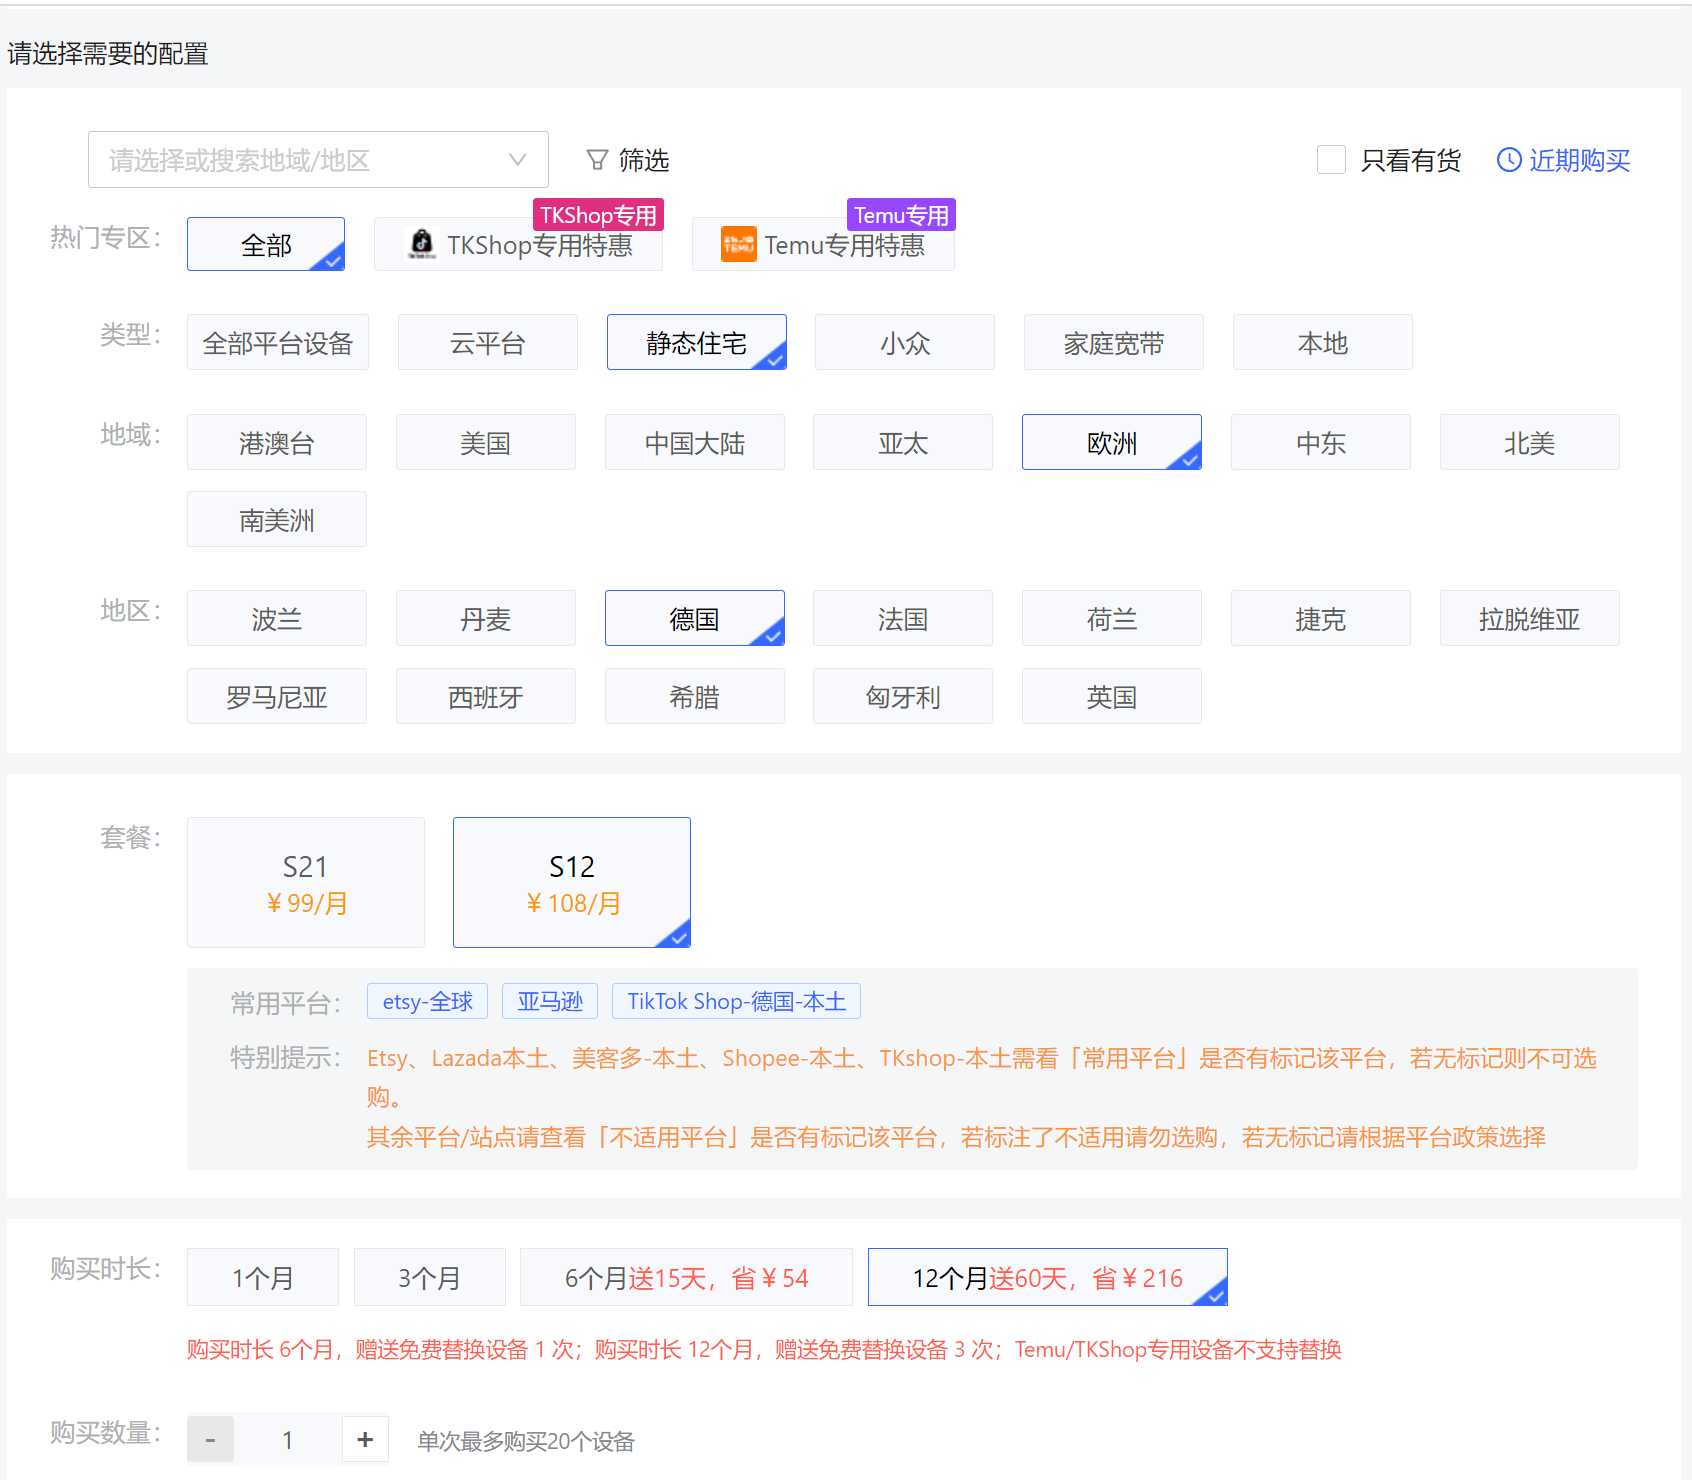Viewport: 1692px width, 1480px height.
Task: Click the quantity number input field
Action: [287, 1439]
